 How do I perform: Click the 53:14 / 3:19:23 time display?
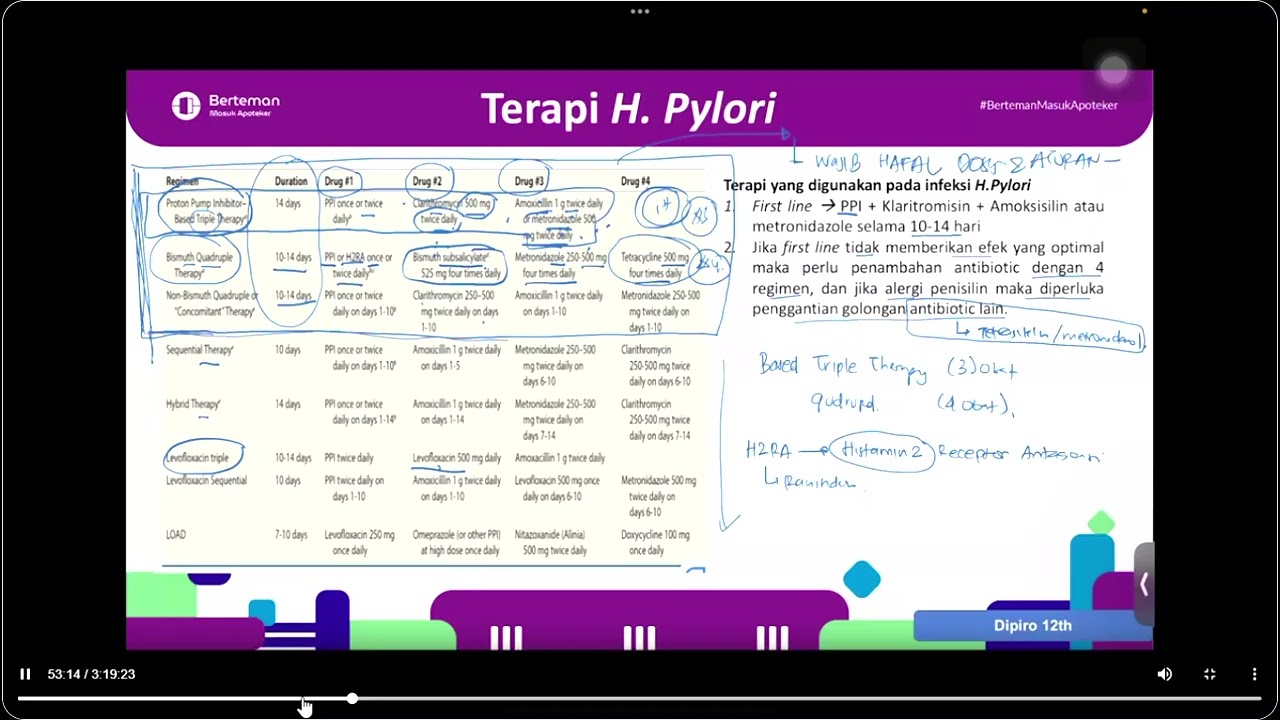click(91, 674)
